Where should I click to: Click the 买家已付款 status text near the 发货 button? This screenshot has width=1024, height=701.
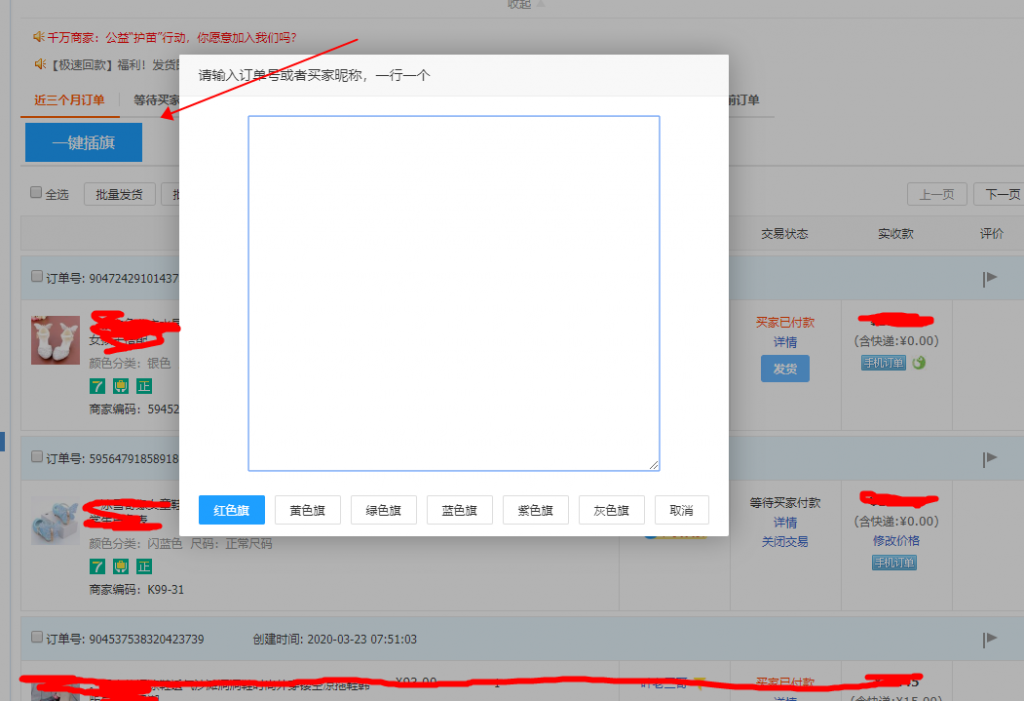(785, 323)
